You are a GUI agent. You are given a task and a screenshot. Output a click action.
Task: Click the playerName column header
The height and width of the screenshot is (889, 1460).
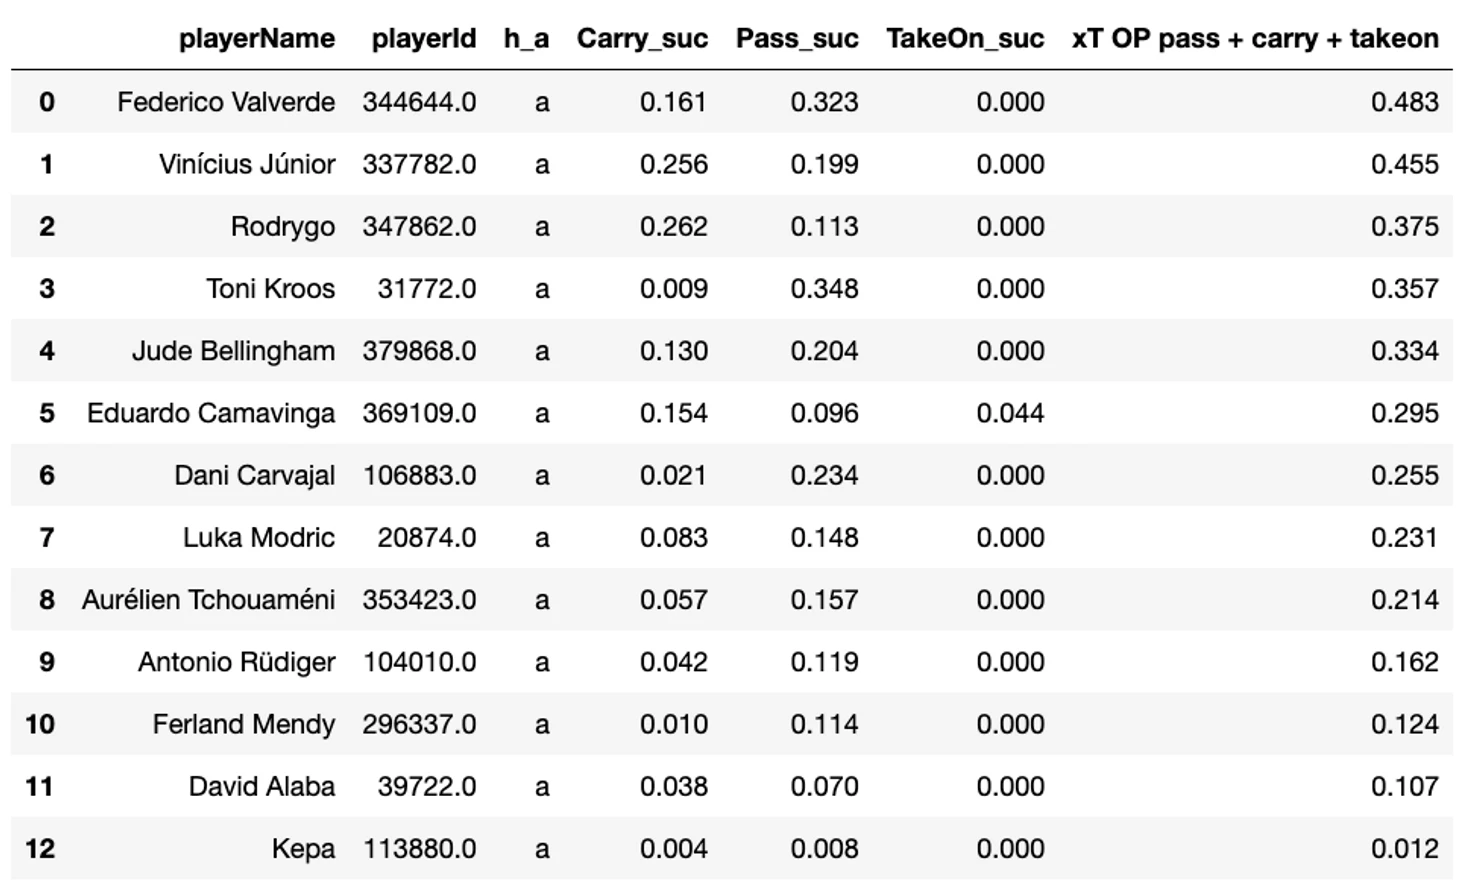(256, 39)
